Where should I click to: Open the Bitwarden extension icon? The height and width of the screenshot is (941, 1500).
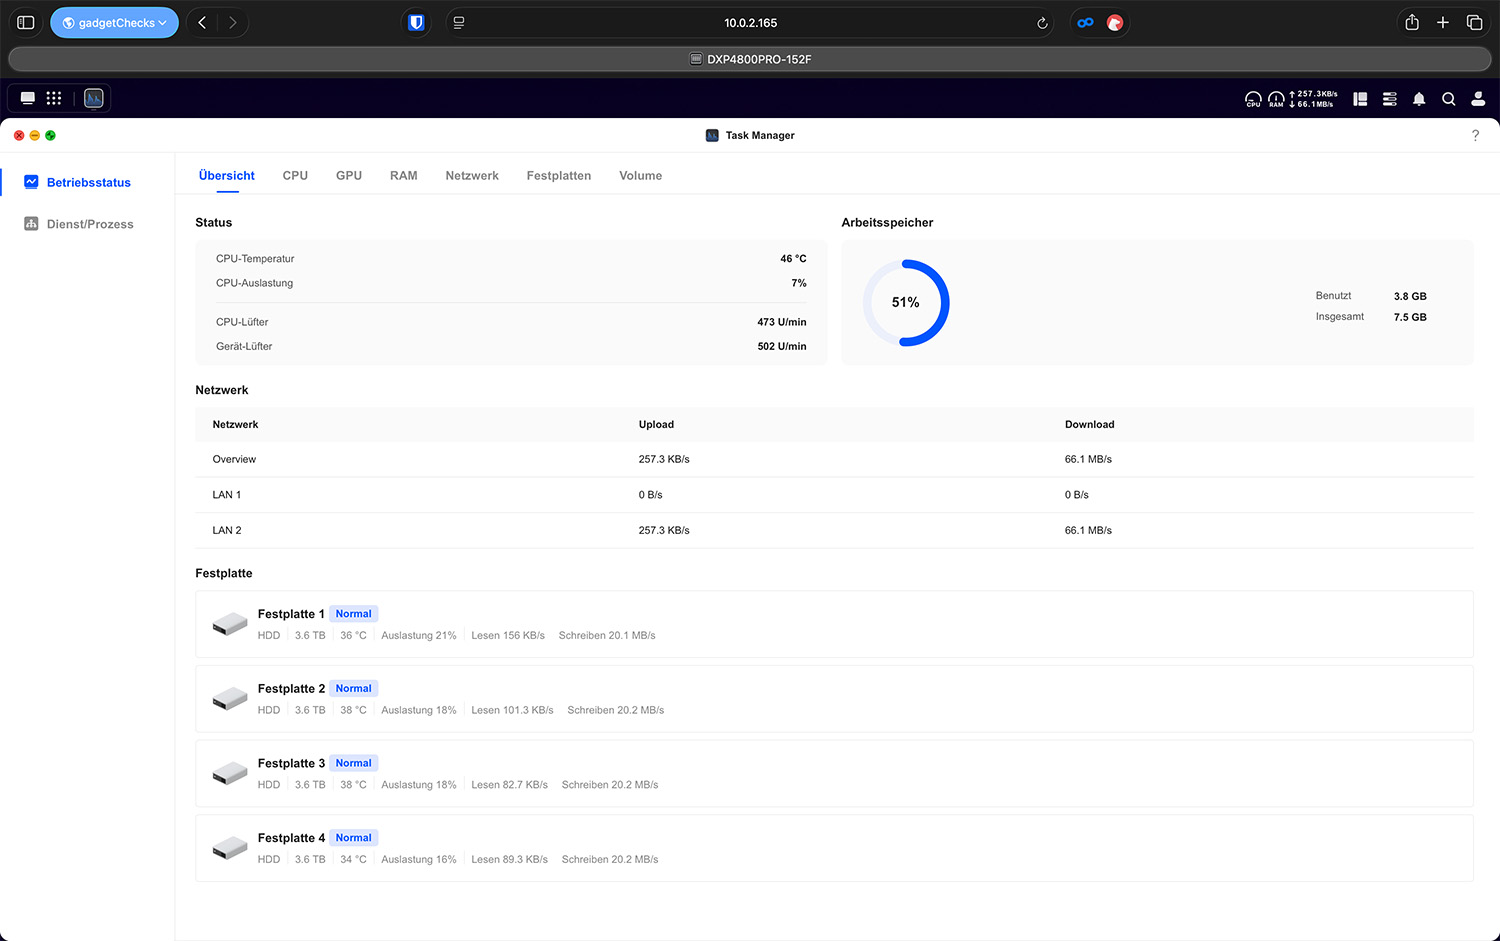pos(416,23)
